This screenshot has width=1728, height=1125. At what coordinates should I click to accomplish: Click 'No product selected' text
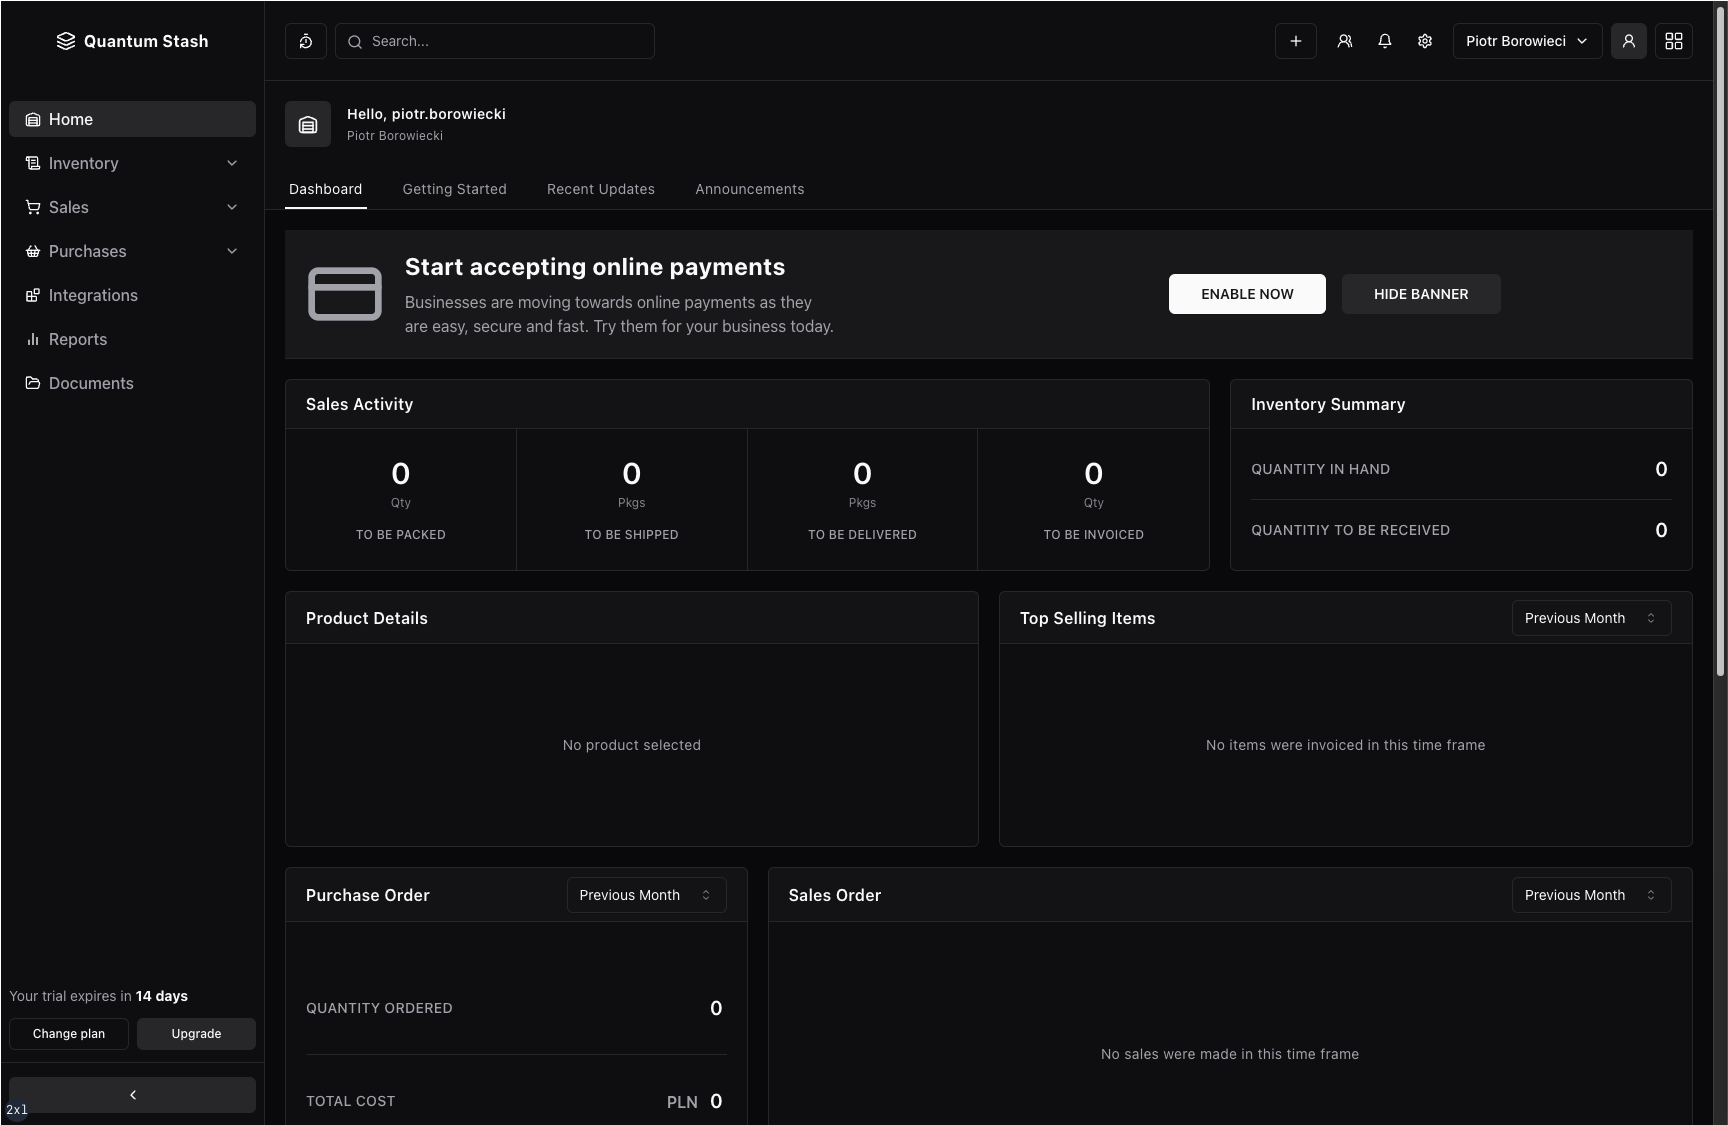(632, 745)
